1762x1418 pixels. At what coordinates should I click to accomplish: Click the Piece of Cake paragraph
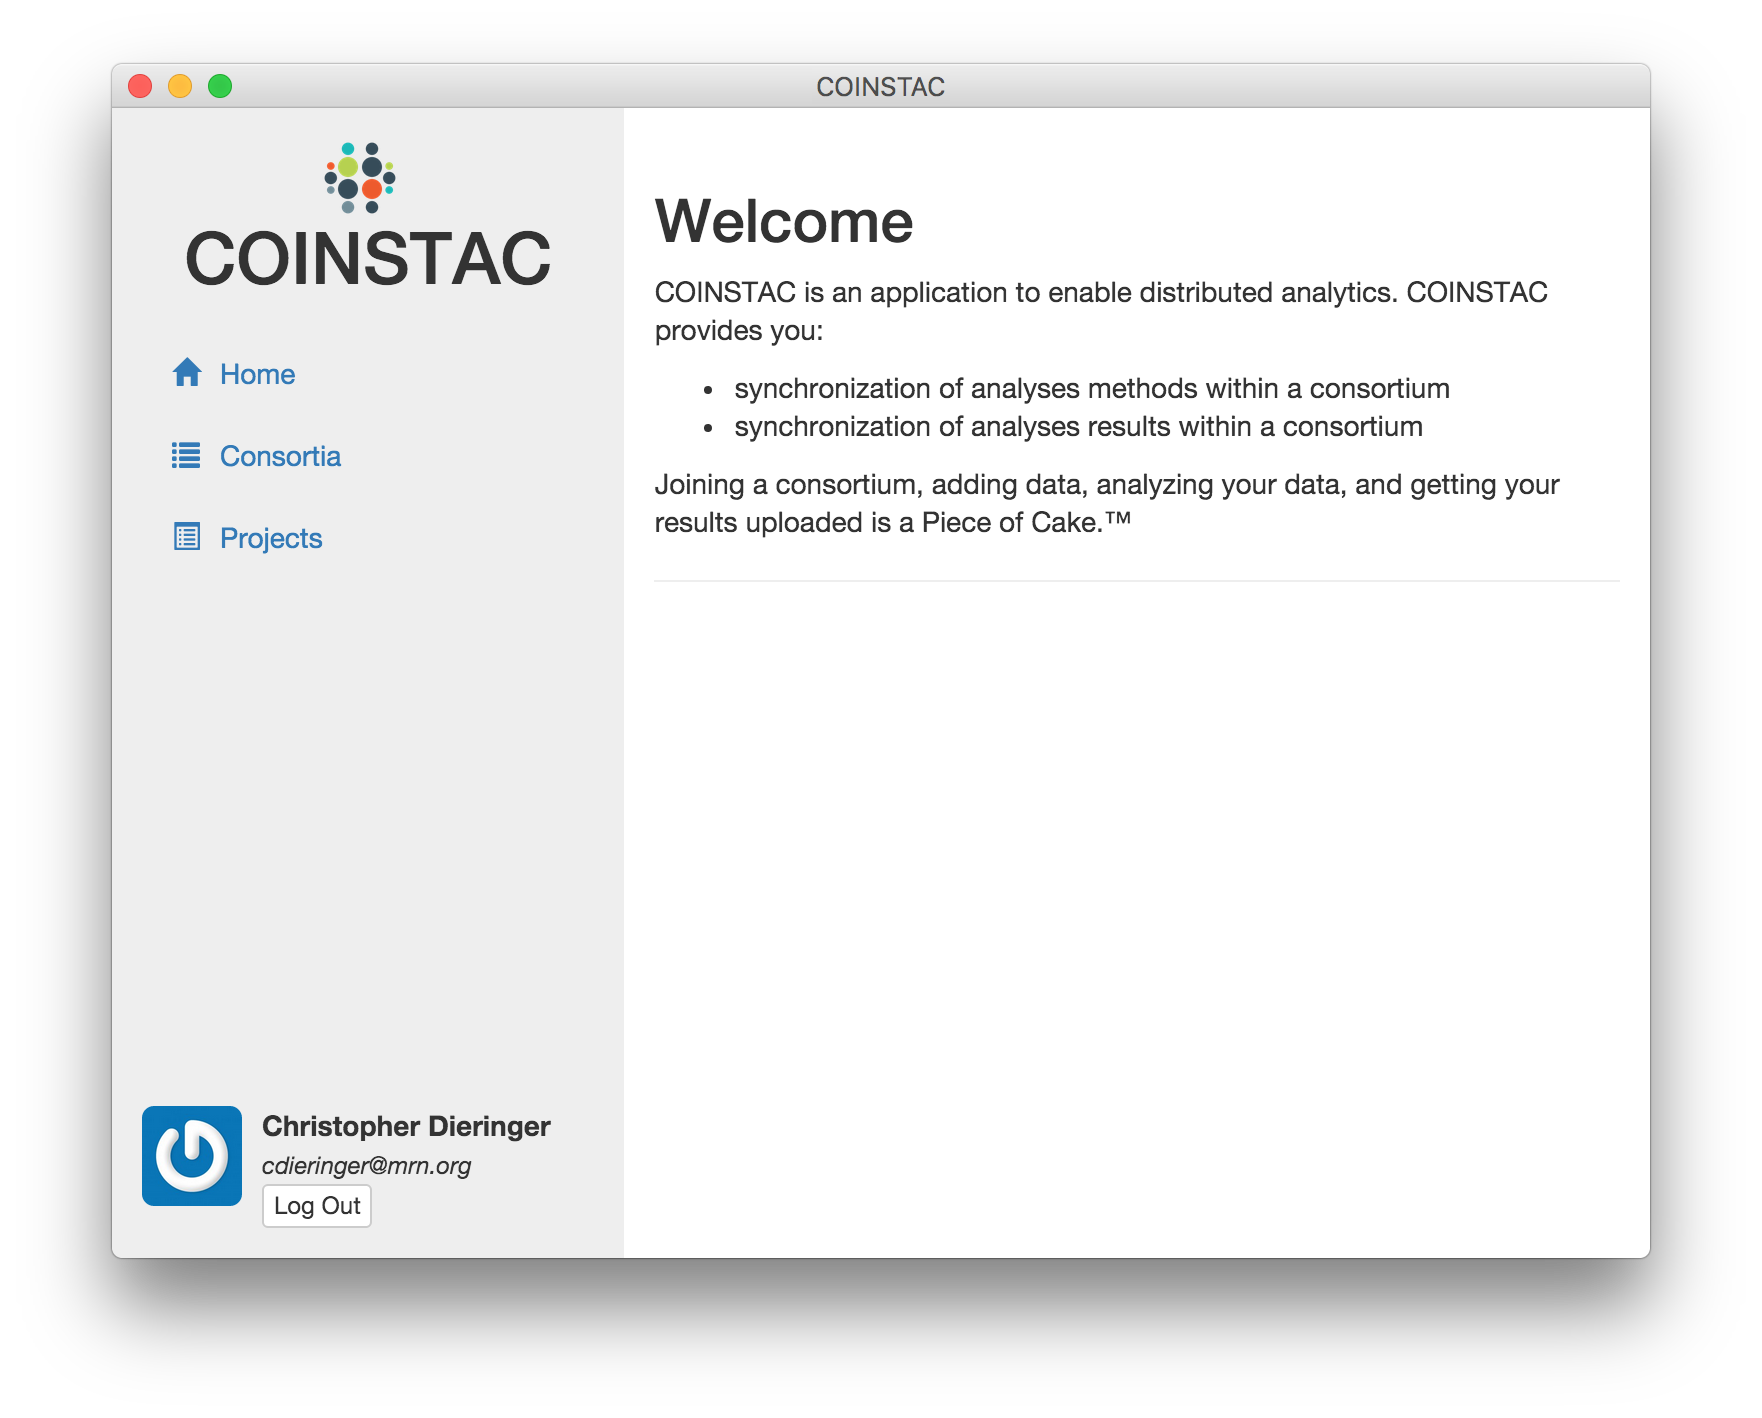pyautogui.click(x=1107, y=503)
